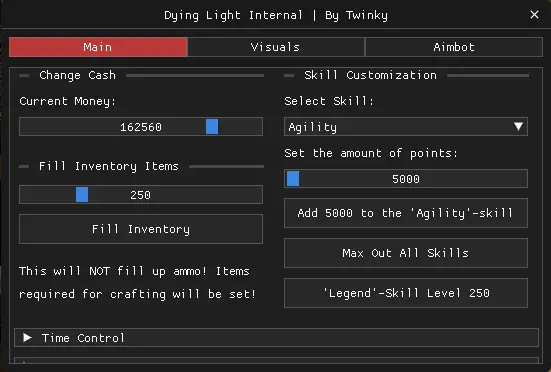Click 'Set the amount of points' label
The width and height of the screenshot is (551, 372).
click(371, 153)
